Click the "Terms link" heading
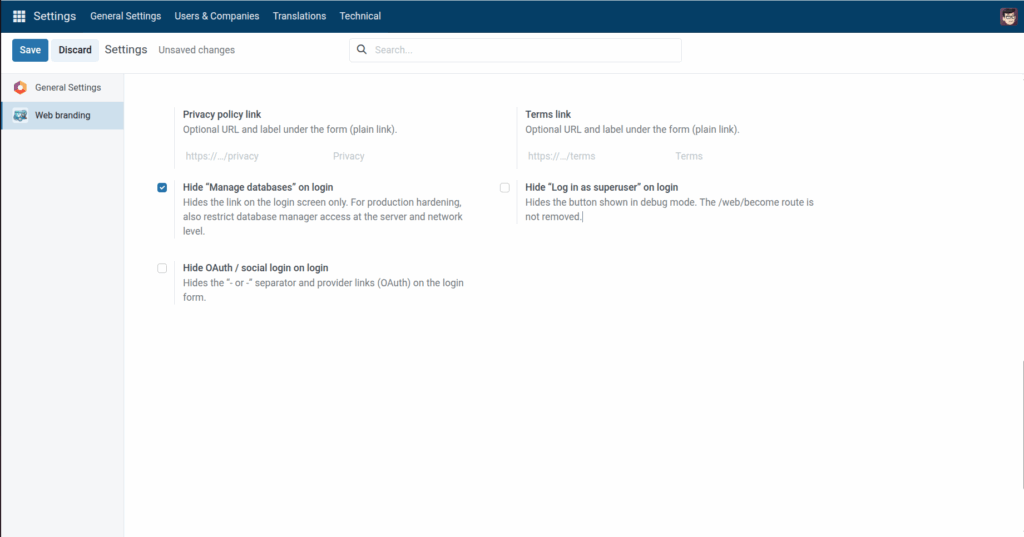Image resolution: width=1024 pixels, height=537 pixels. (x=548, y=114)
